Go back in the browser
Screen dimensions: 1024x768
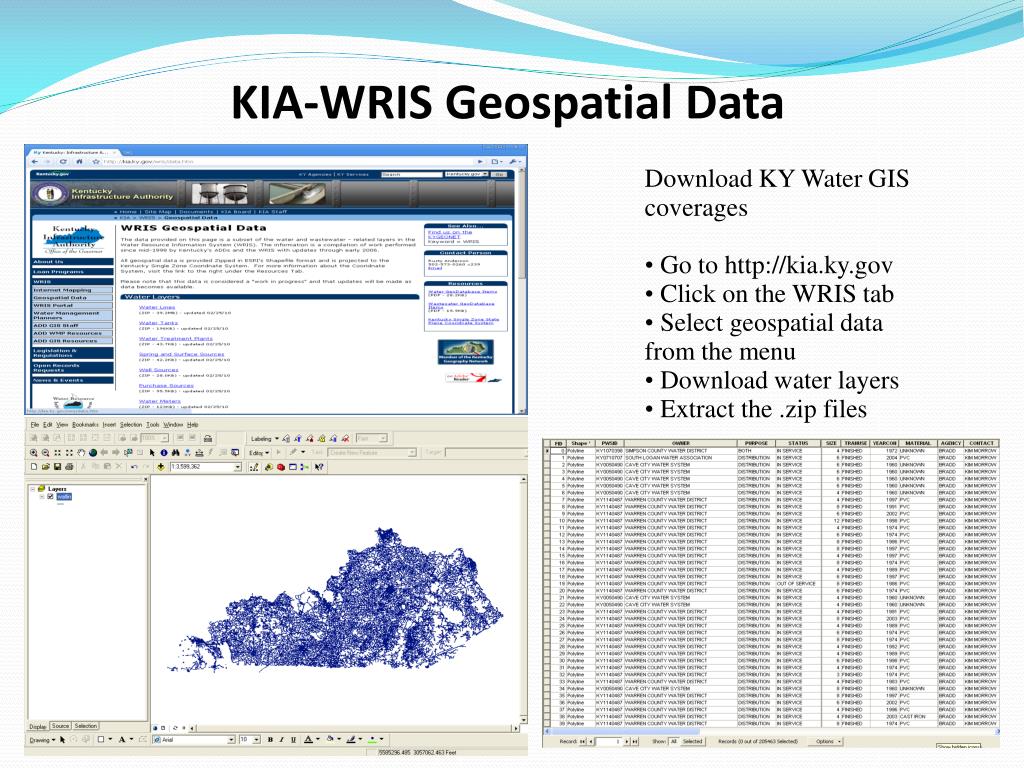tap(35, 161)
